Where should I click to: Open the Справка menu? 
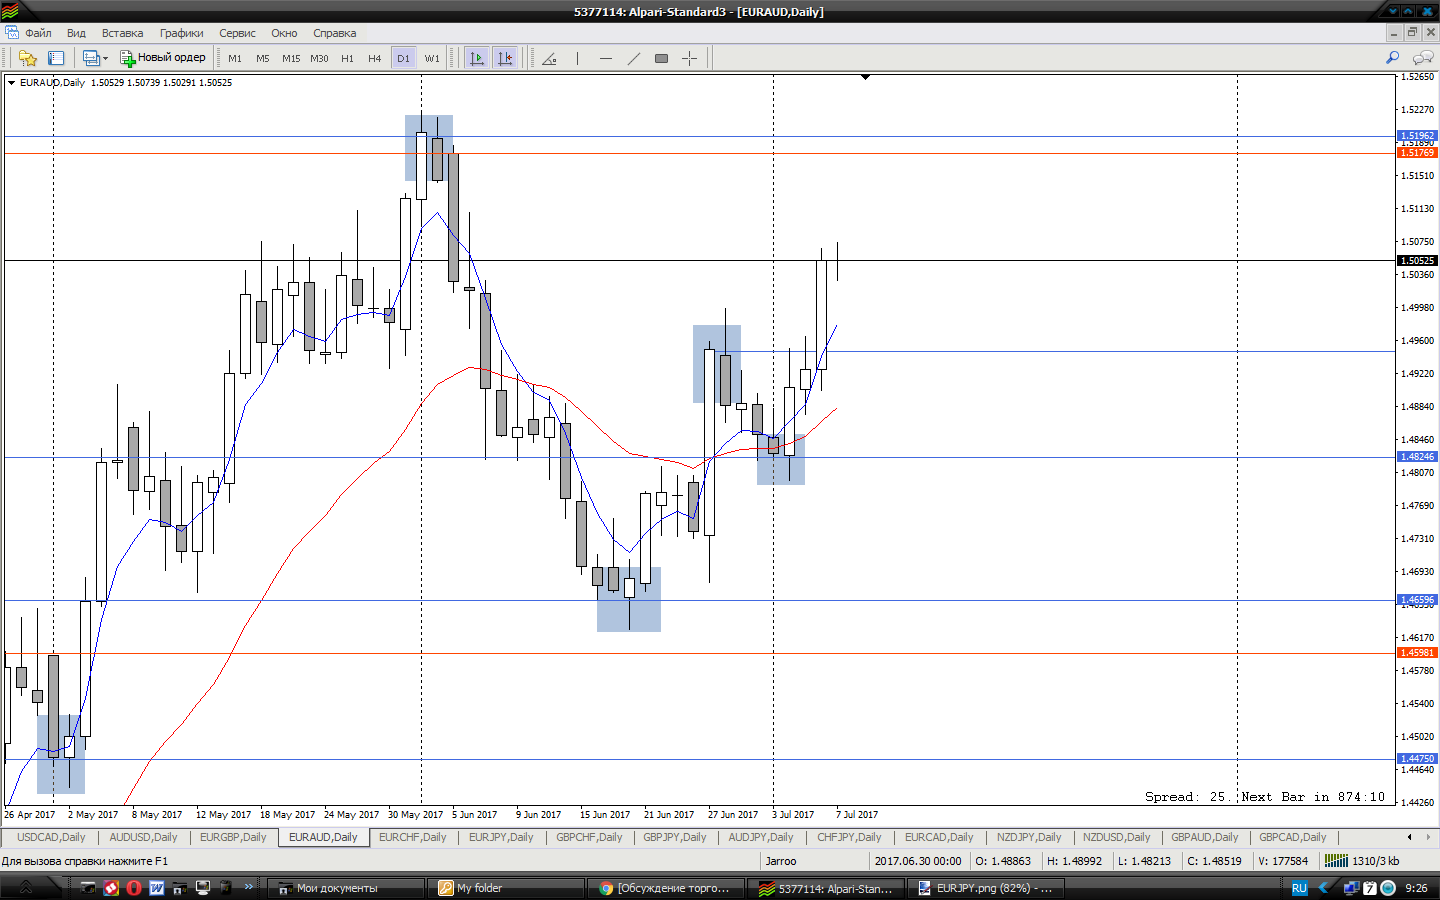[334, 33]
